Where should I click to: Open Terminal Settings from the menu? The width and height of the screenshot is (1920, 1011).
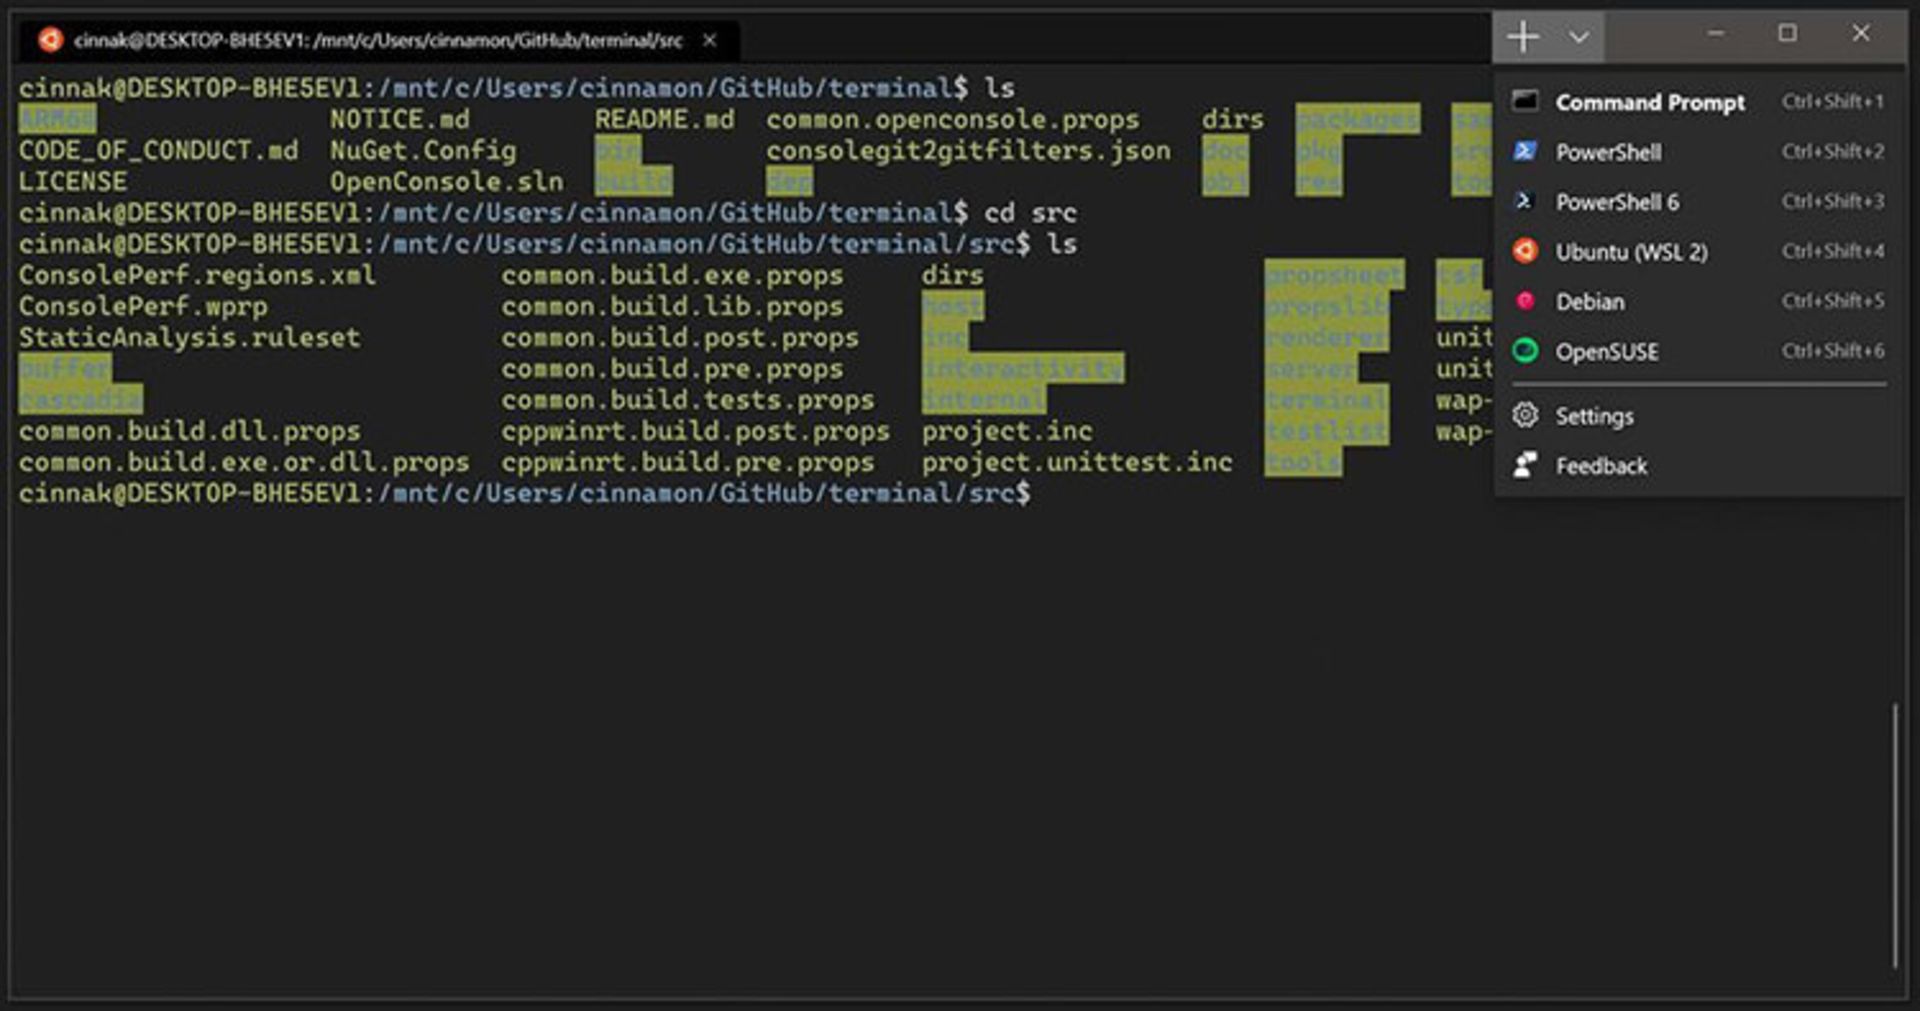click(x=1594, y=416)
